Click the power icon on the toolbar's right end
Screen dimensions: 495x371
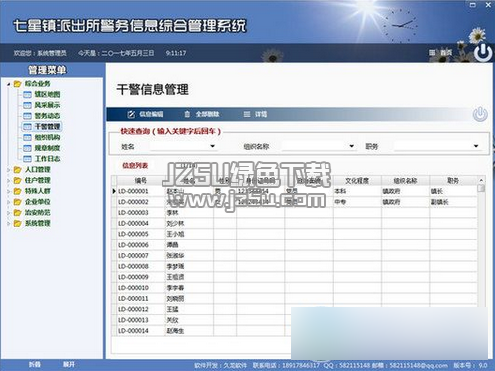pos(480,114)
